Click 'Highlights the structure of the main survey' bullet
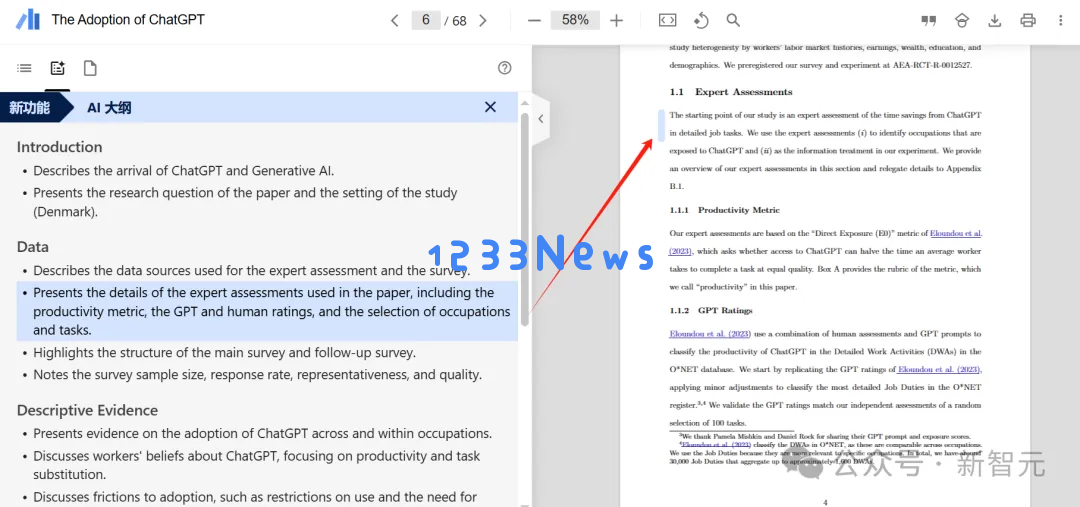This screenshot has height=507, width=1080. pos(225,353)
